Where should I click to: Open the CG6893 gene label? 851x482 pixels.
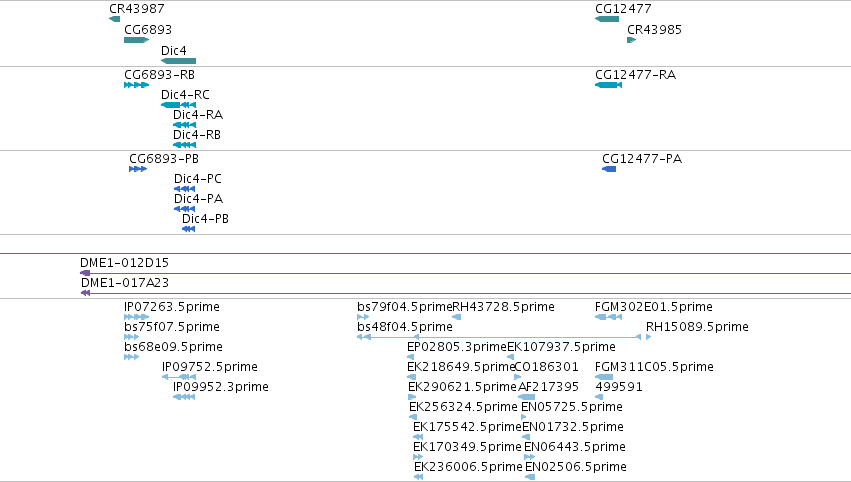(148, 30)
